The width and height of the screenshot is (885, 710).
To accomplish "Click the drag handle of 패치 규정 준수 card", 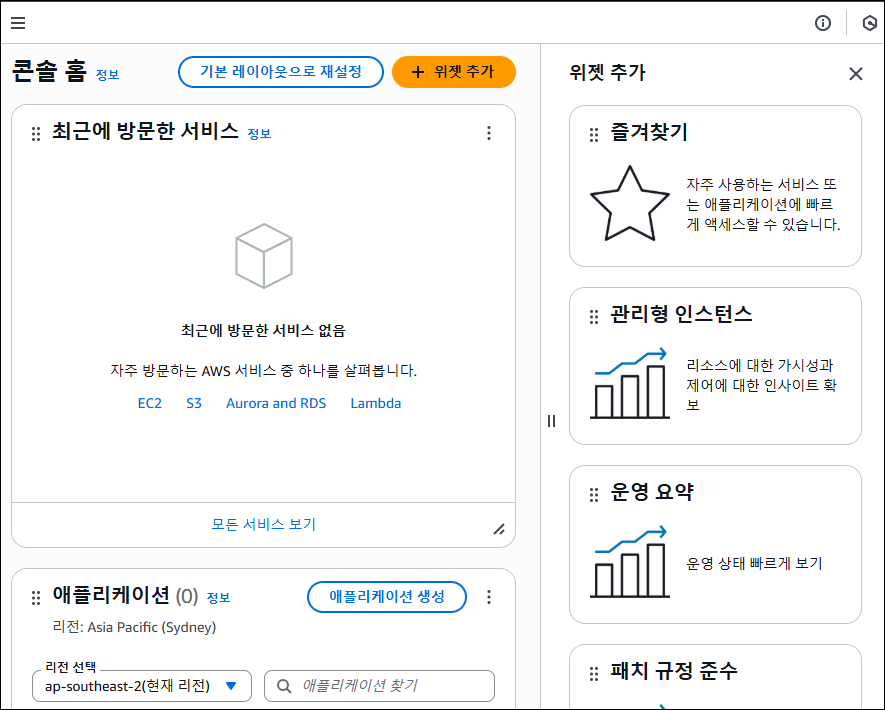I will click(x=594, y=674).
